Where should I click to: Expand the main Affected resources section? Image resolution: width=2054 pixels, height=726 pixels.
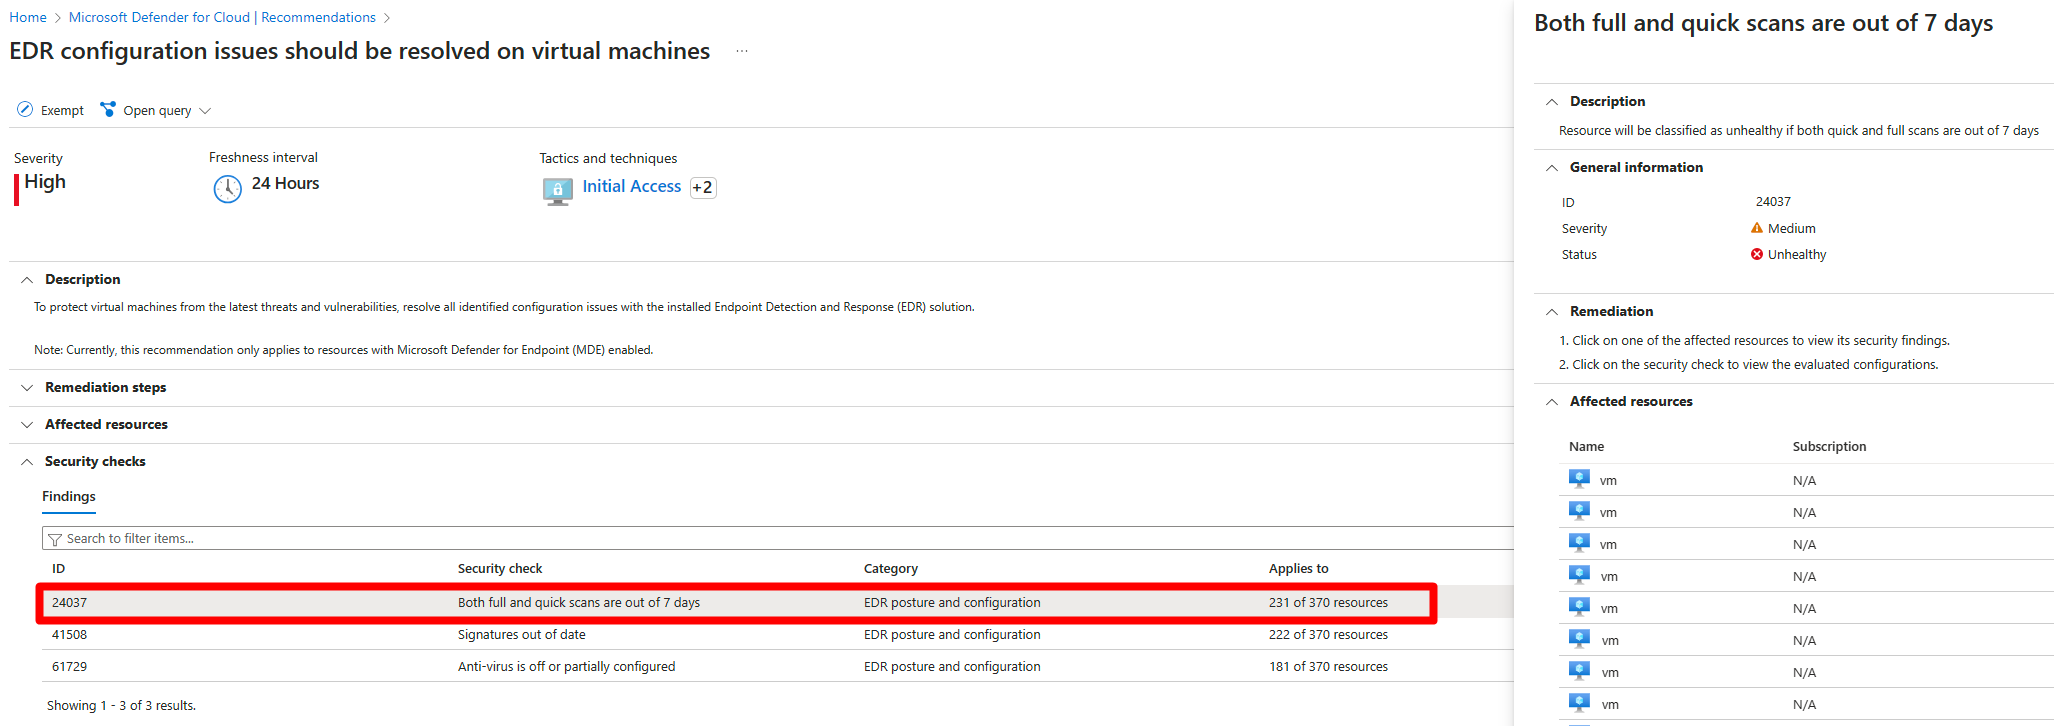click(27, 425)
